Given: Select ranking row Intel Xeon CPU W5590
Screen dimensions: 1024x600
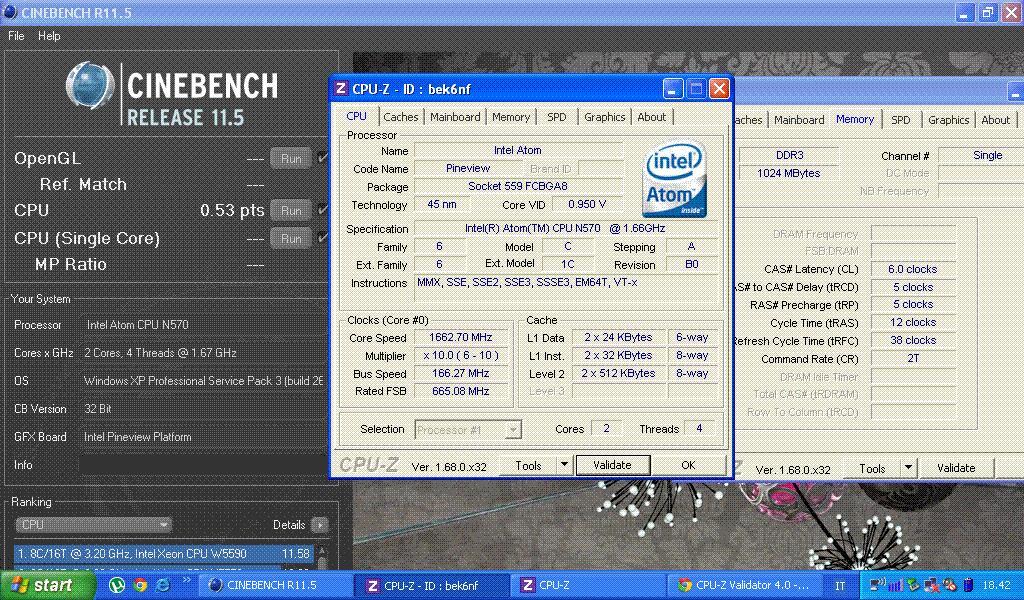Looking at the screenshot, I should [164, 554].
